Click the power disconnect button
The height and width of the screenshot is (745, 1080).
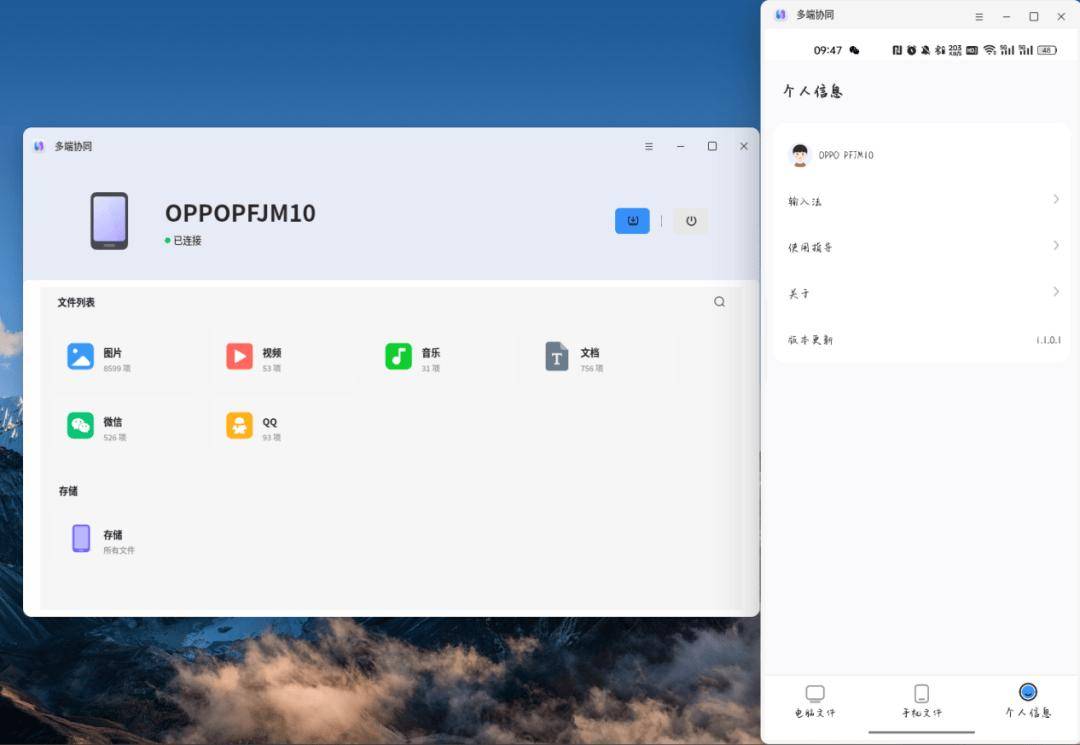coord(691,221)
